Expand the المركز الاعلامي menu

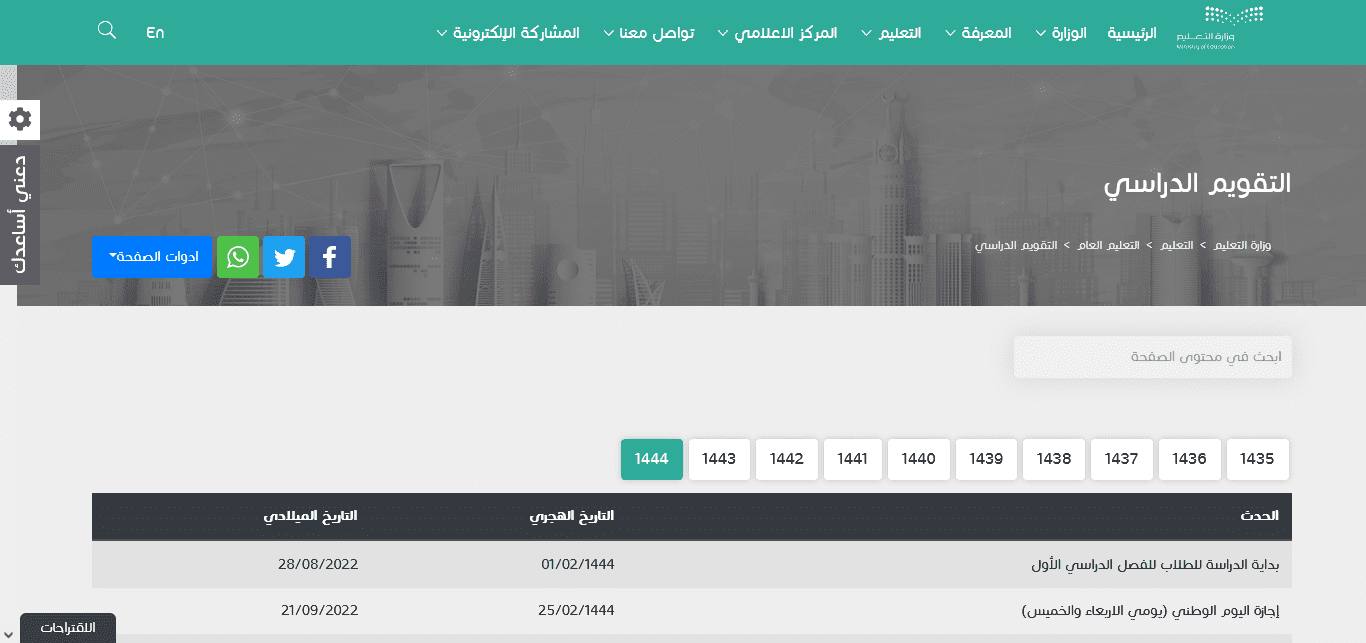point(777,33)
